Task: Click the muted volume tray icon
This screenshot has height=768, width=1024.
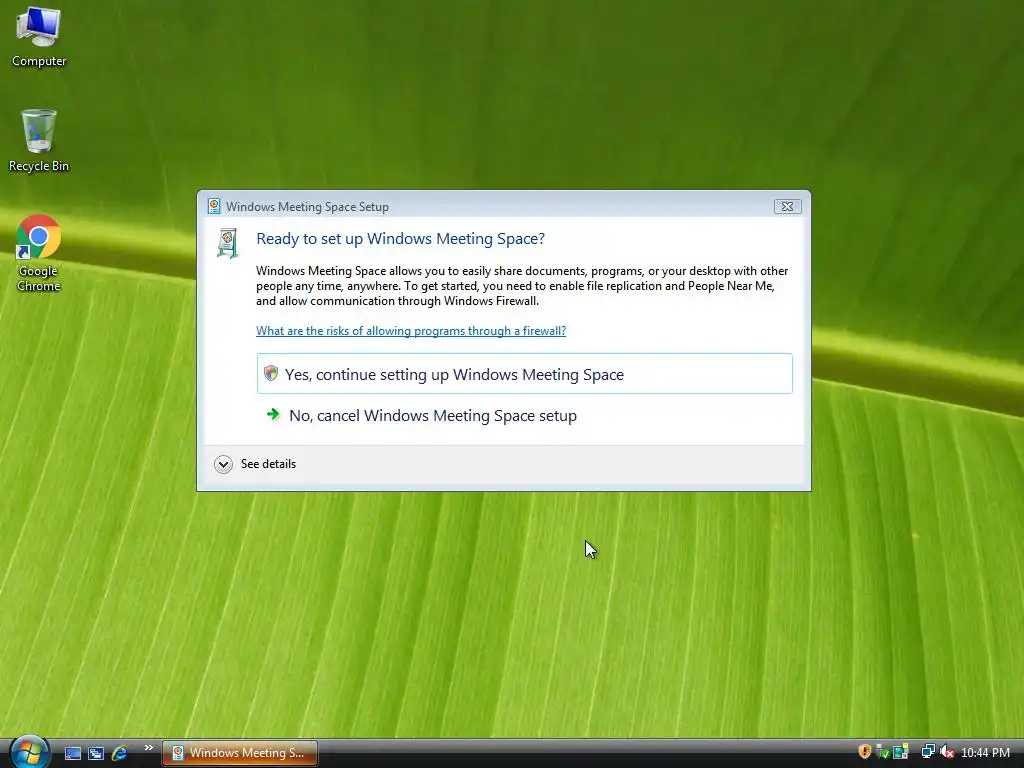Action: 947,752
